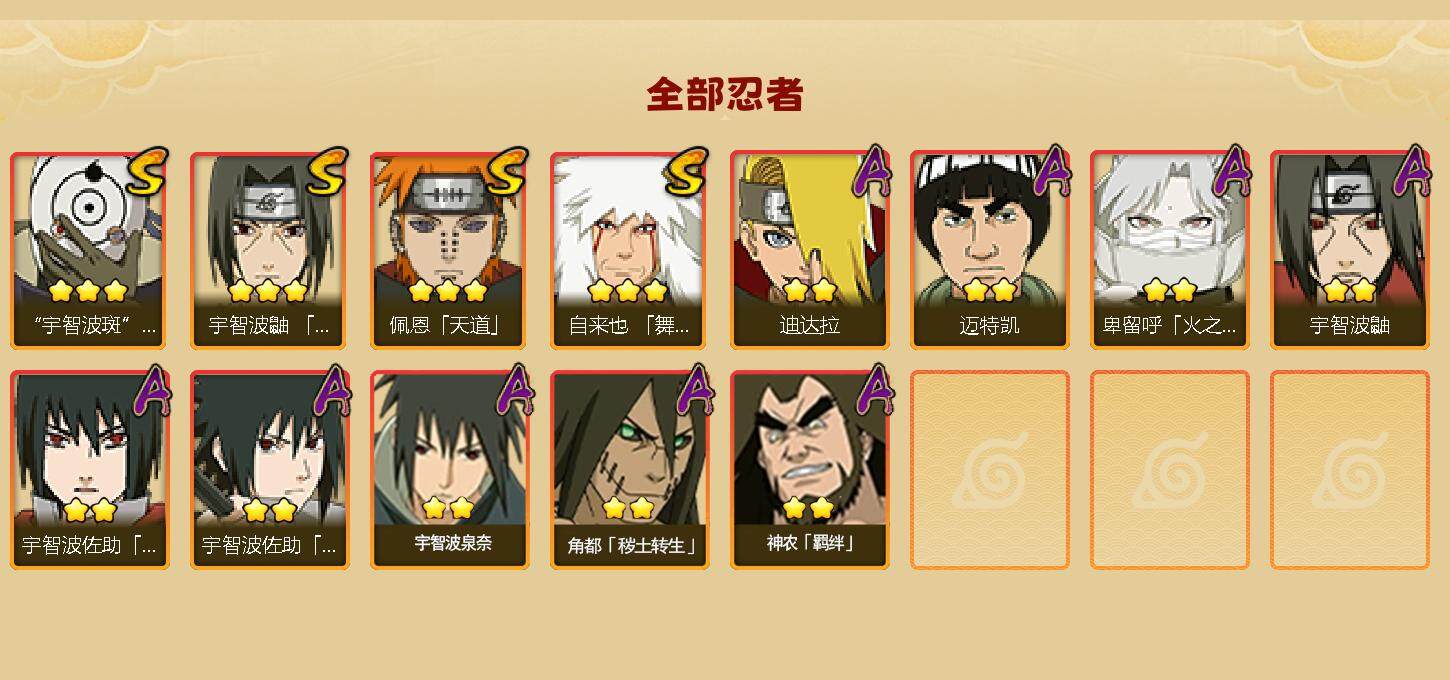Click the empty slot beside 神农「羁绊」
Screen dimensions: 1450x680
[989, 470]
